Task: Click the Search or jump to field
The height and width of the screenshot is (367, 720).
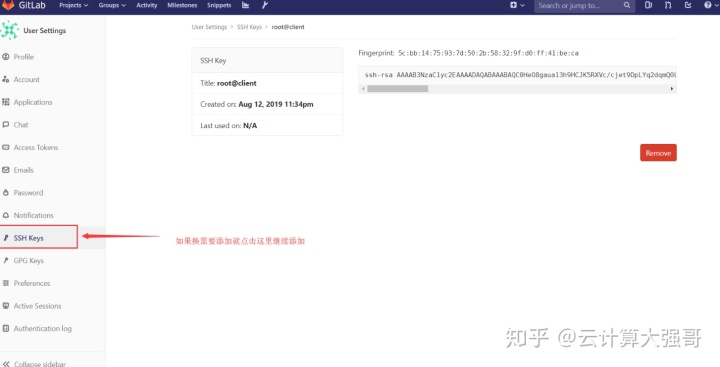Action: 584,6
